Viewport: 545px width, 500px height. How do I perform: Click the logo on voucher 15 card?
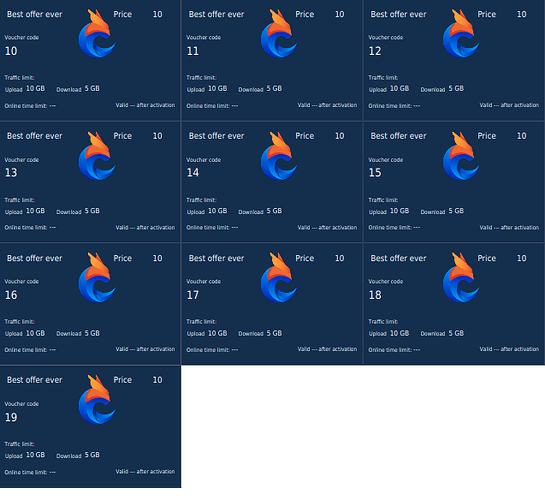click(461, 156)
